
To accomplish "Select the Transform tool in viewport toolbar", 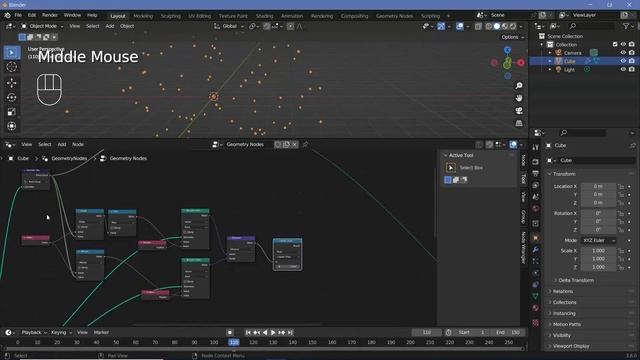I will coord(11,126).
